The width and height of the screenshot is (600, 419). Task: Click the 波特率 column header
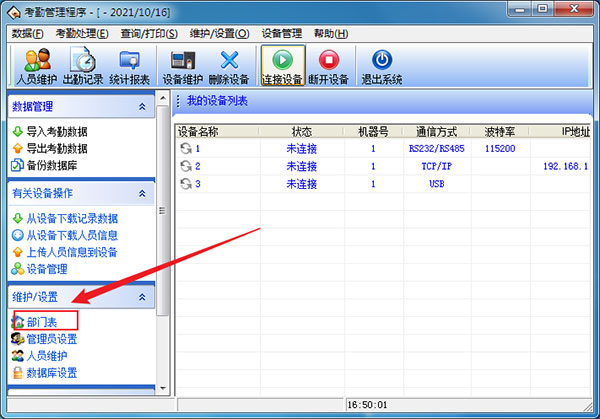(500, 132)
